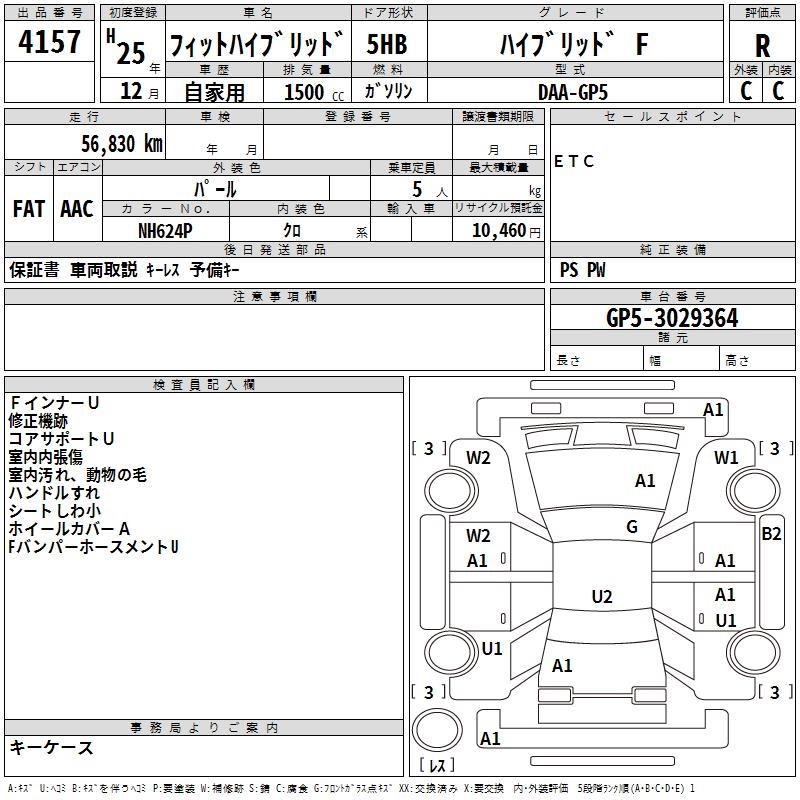Click the FAT shift type cell
This screenshot has height=800, width=800.
pos(29,209)
